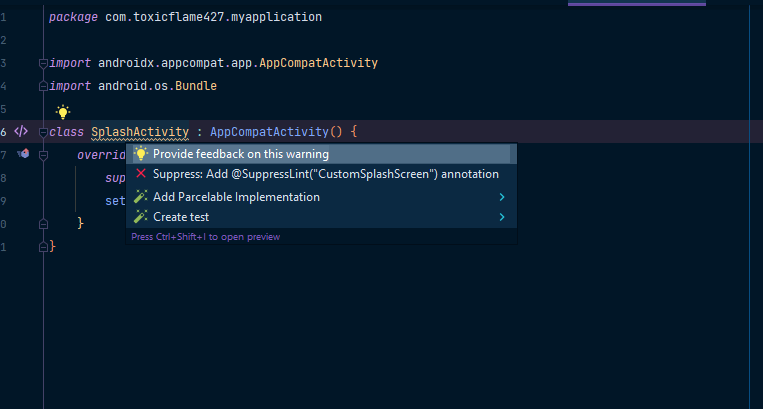Click the Press Ctrl+Shift+I to open preview hint
The image size is (763, 409).
tap(205, 237)
